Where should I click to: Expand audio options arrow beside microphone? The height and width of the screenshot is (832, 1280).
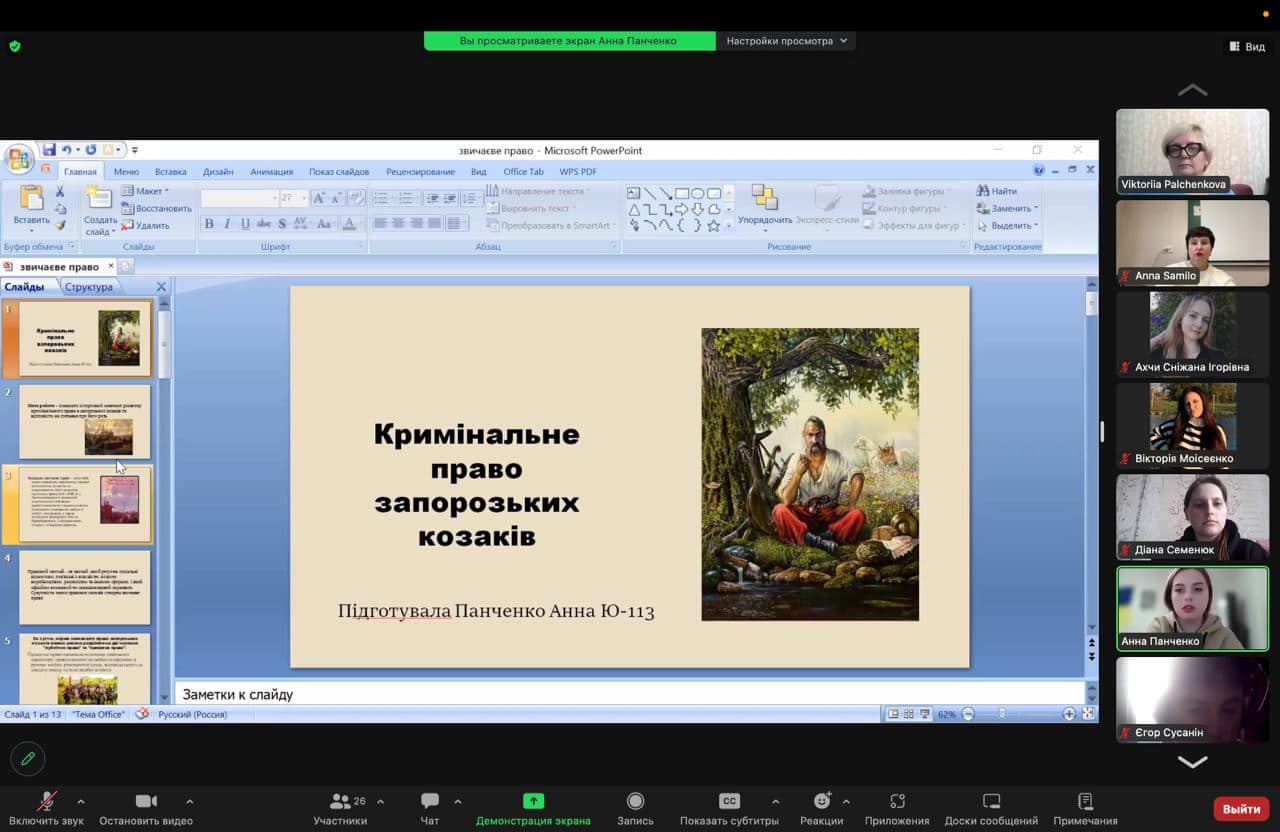click(81, 801)
